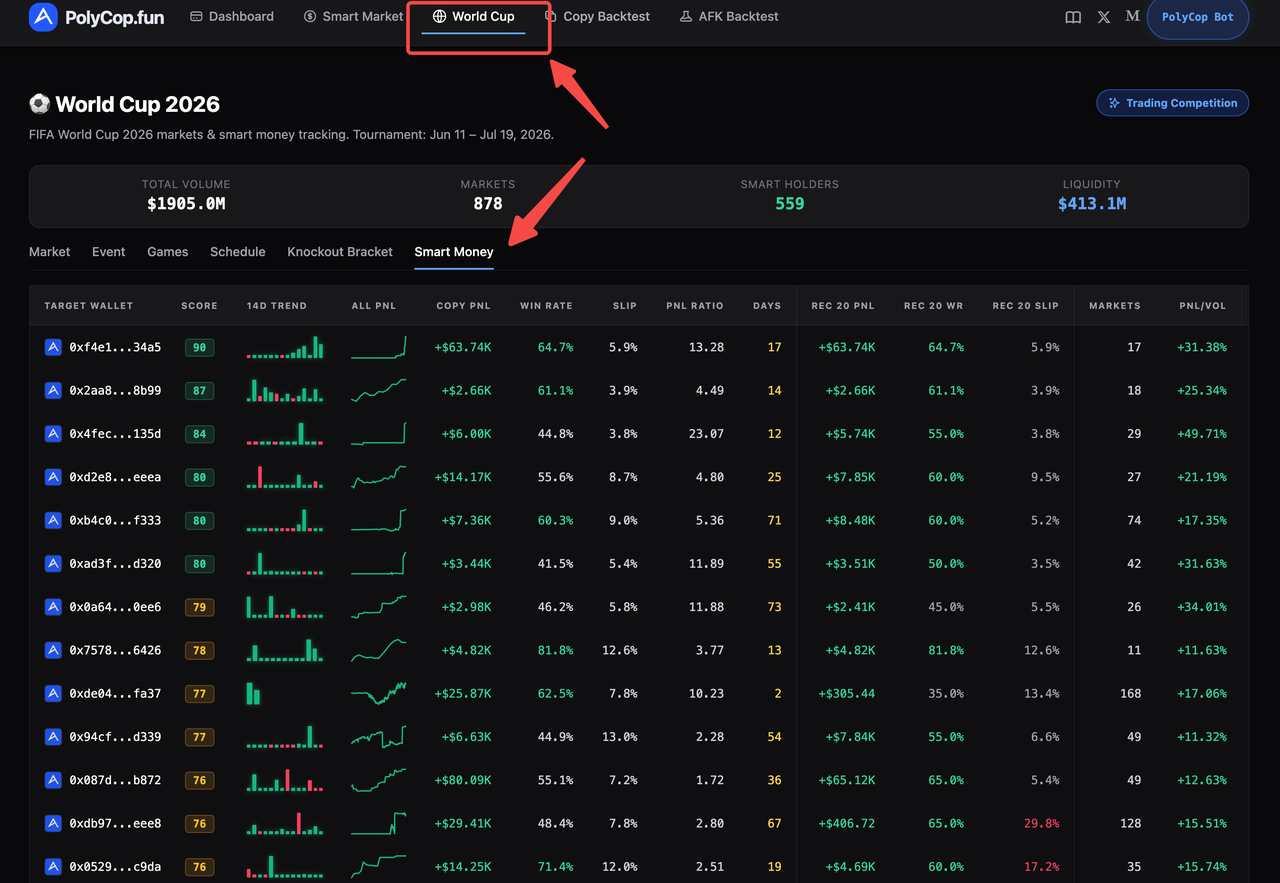
Task: Open the Medium M icon link
Action: coord(1132,17)
